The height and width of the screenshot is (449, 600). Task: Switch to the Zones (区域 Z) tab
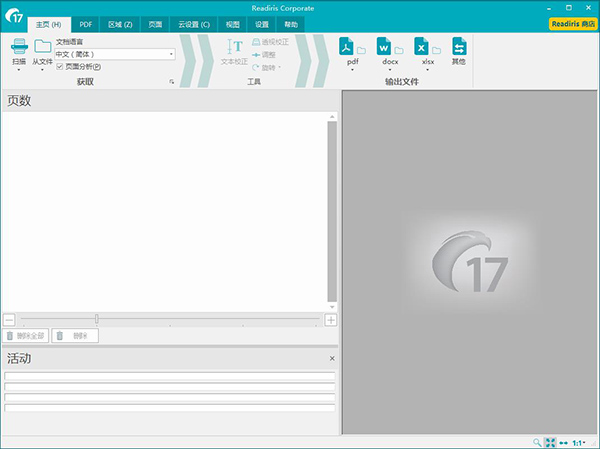pos(120,24)
